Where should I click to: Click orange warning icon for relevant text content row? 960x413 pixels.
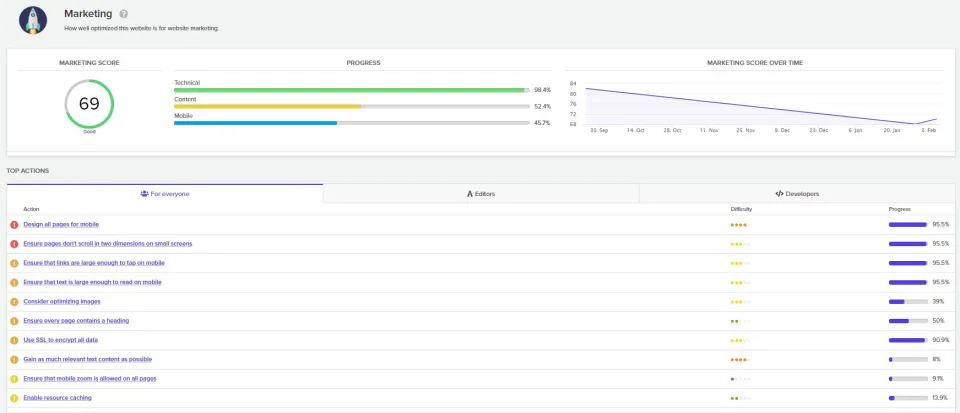pos(14,360)
